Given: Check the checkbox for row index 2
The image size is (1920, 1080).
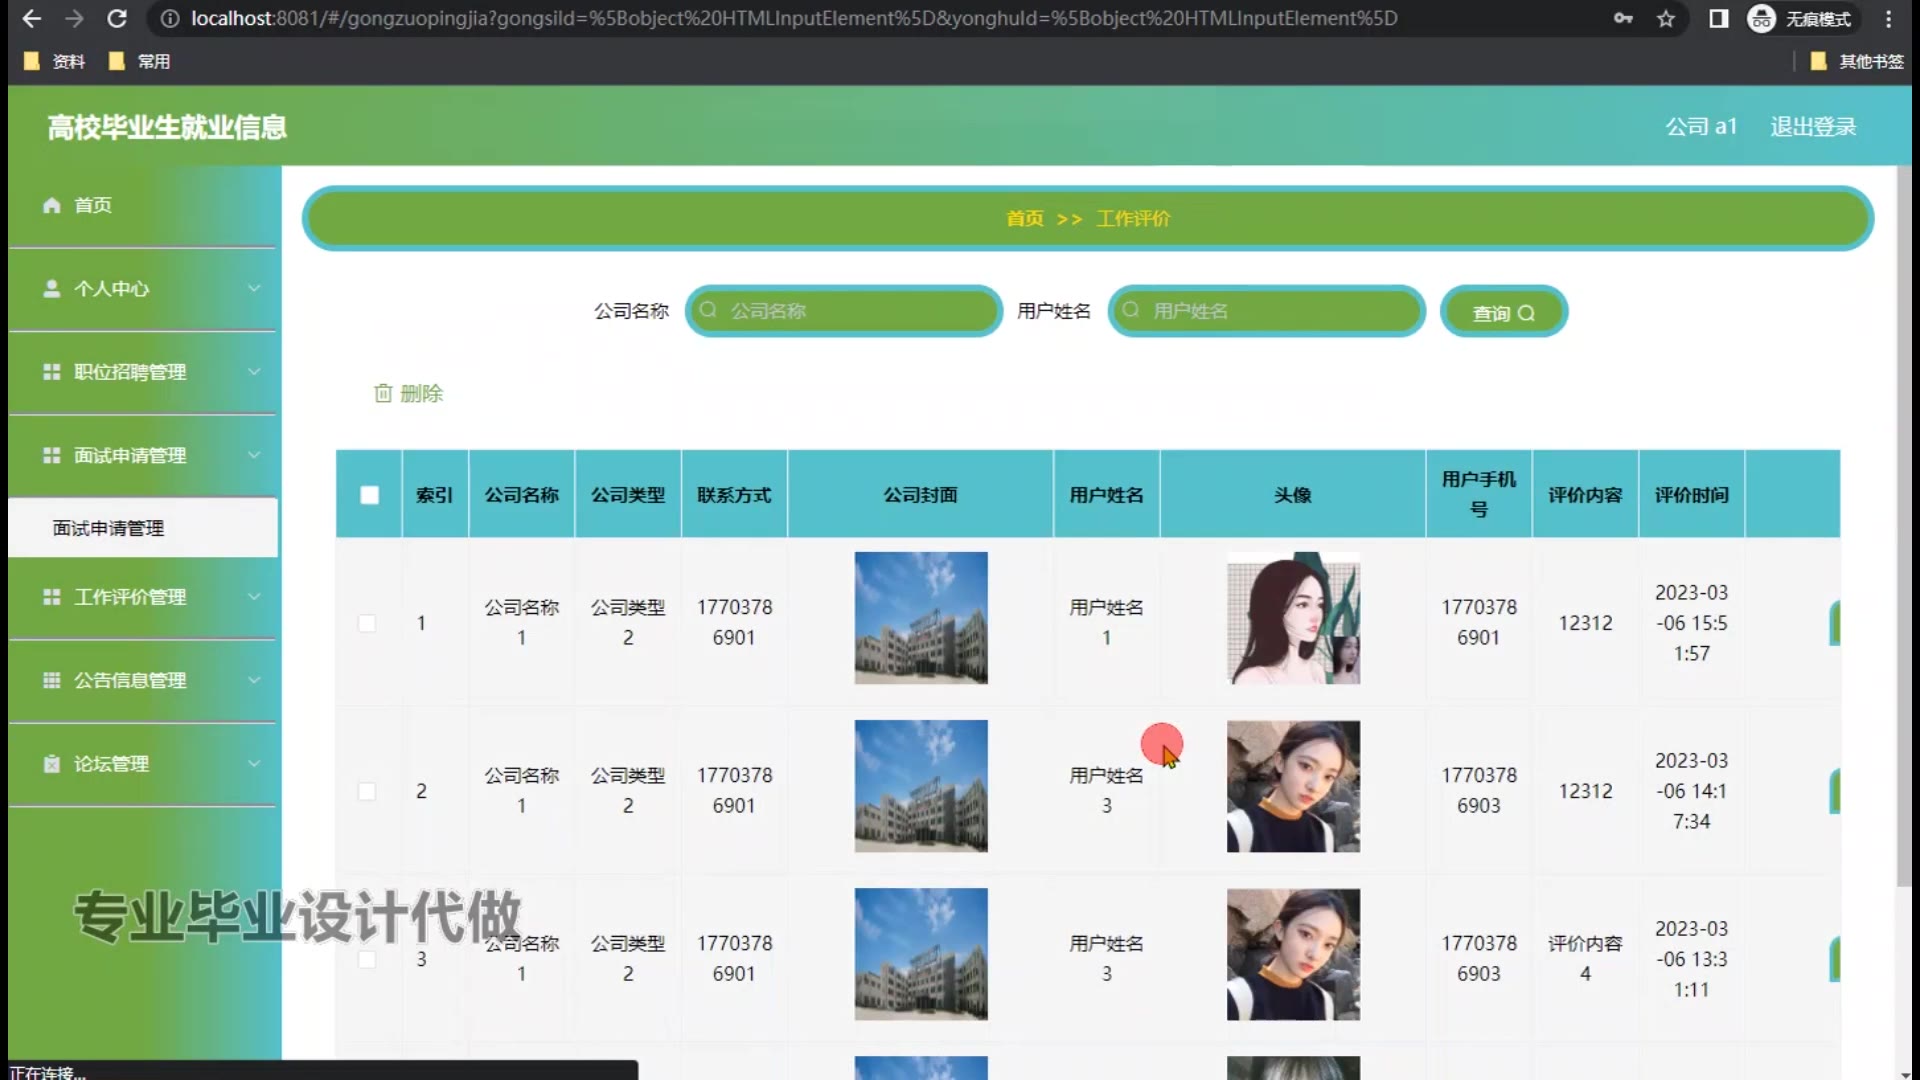Looking at the screenshot, I should [367, 791].
